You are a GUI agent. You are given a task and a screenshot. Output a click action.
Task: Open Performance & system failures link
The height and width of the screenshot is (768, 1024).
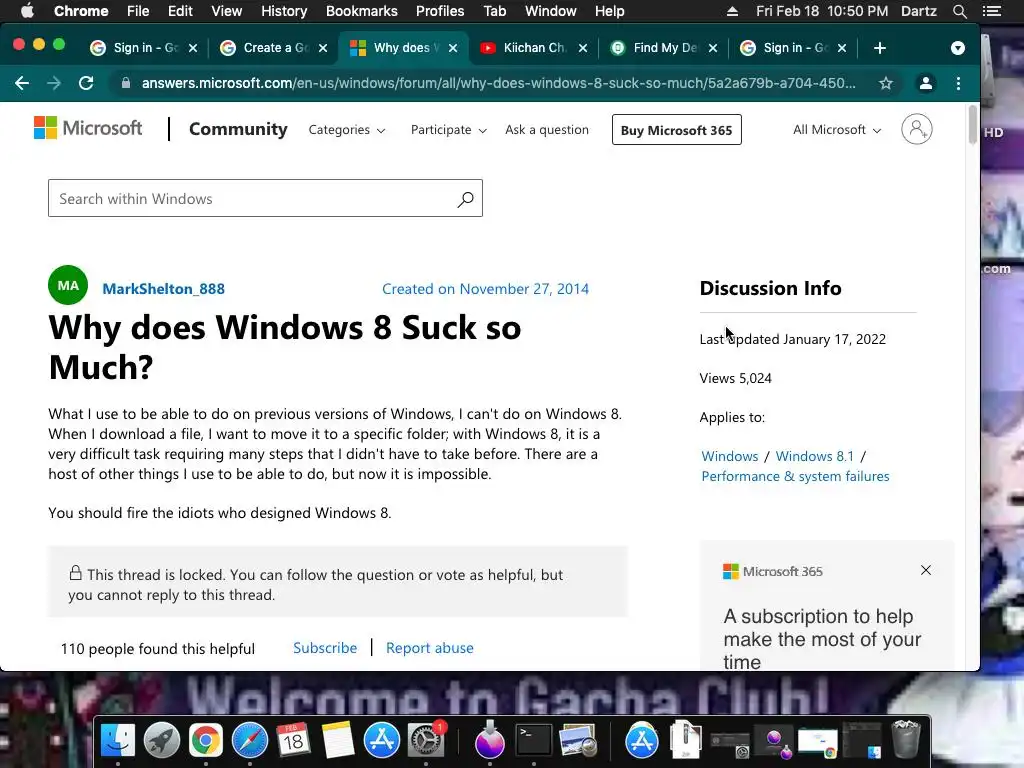[795, 476]
